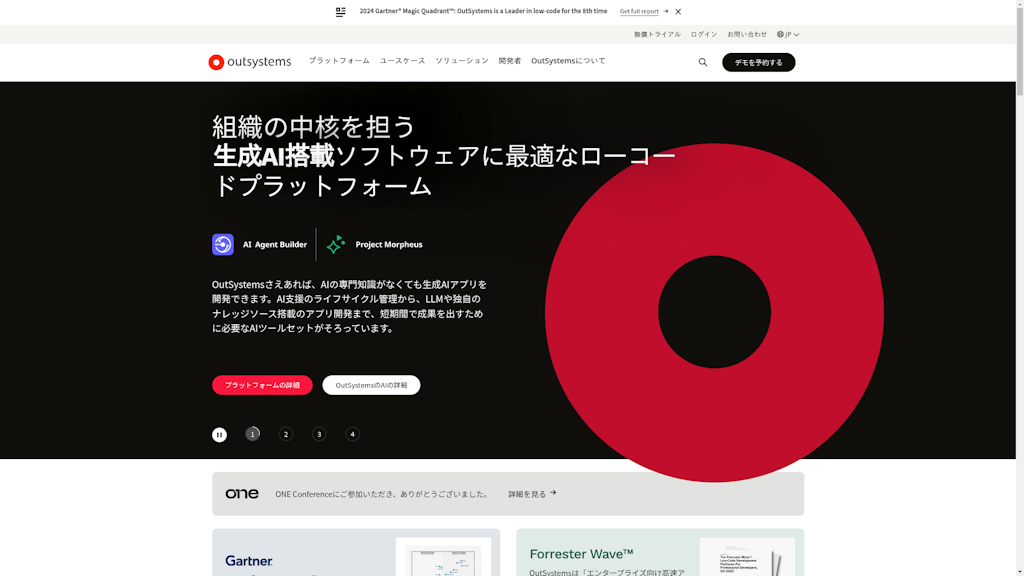Expand the JP language dropdown
The image size is (1024, 576).
[788, 34]
